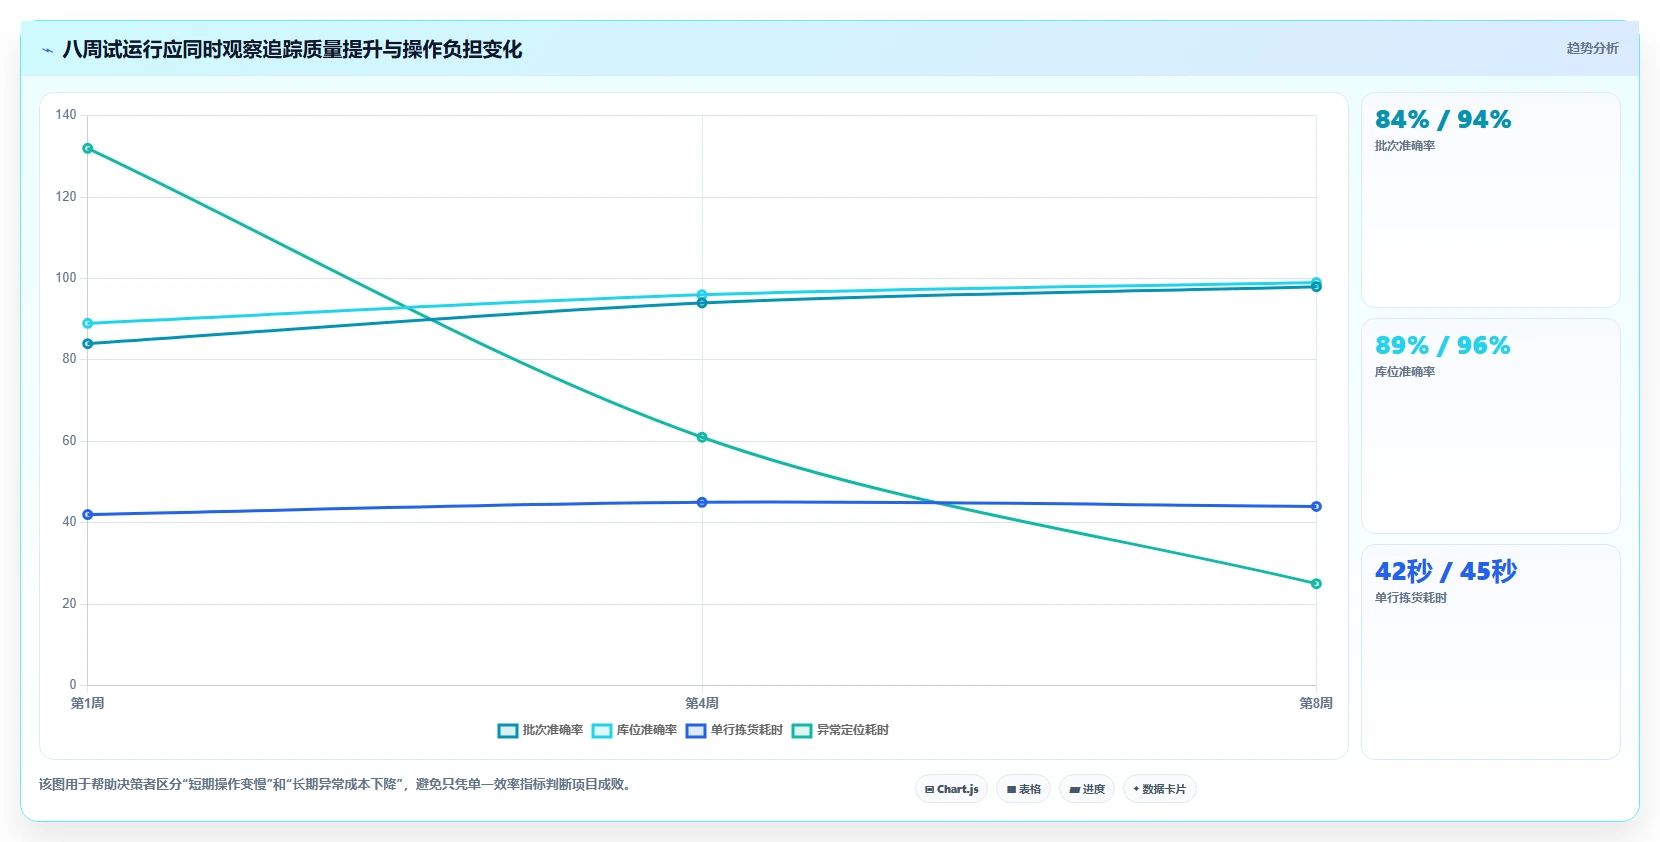1660x842 pixels.
Task: Click the 库位准确率 data point at 第1周
Action: (88, 324)
